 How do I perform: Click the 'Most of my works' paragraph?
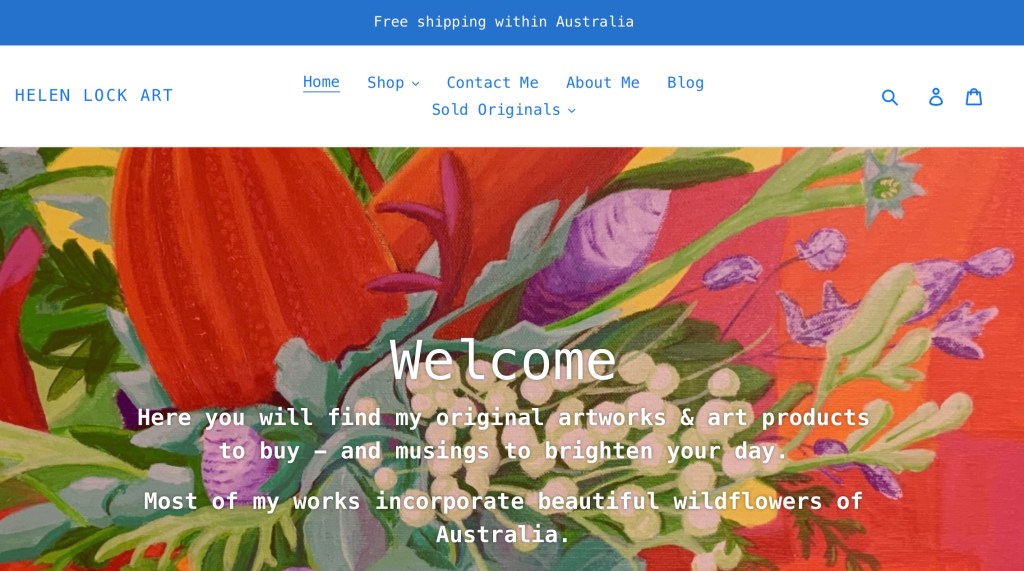click(503, 517)
